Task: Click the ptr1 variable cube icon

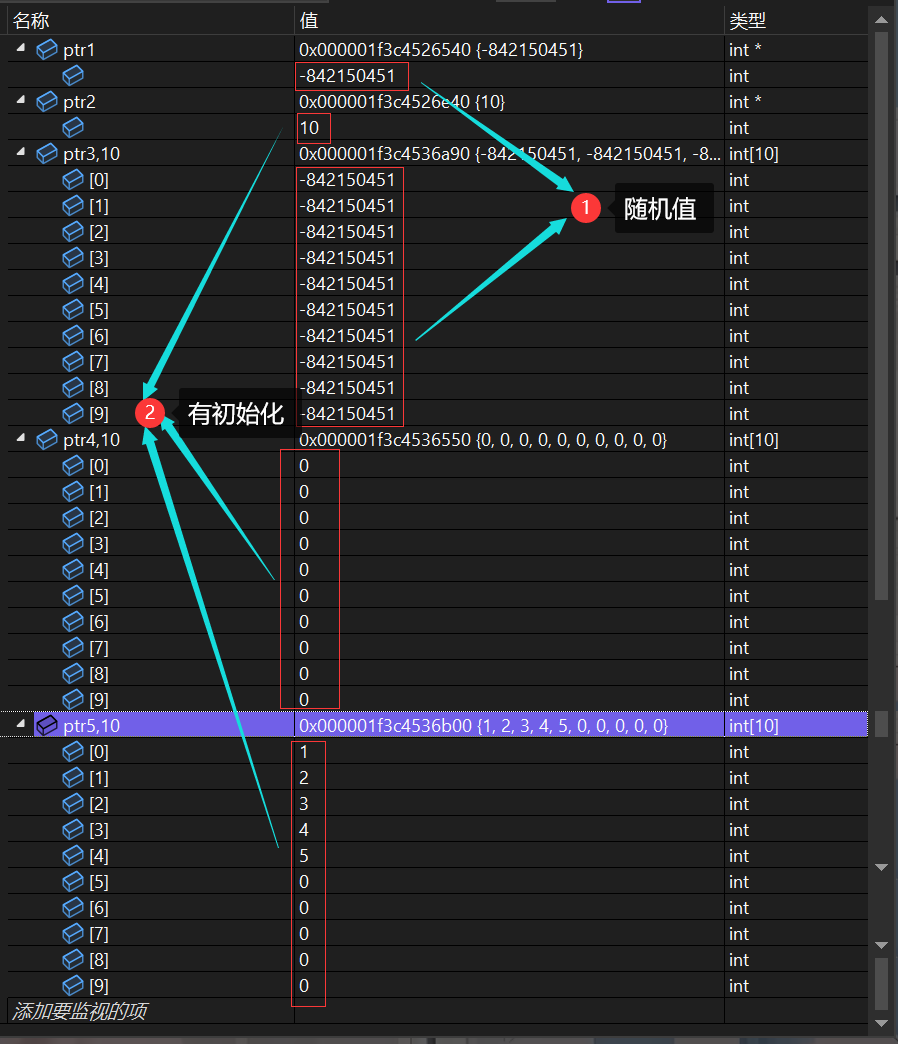Action: [47, 49]
